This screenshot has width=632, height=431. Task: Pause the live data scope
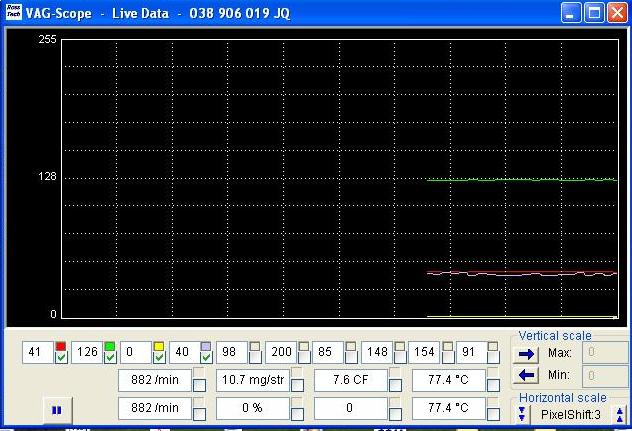57,410
